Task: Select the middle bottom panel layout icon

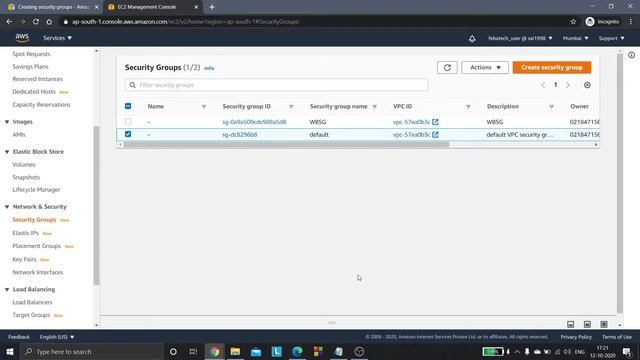Action: click(587, 324)
